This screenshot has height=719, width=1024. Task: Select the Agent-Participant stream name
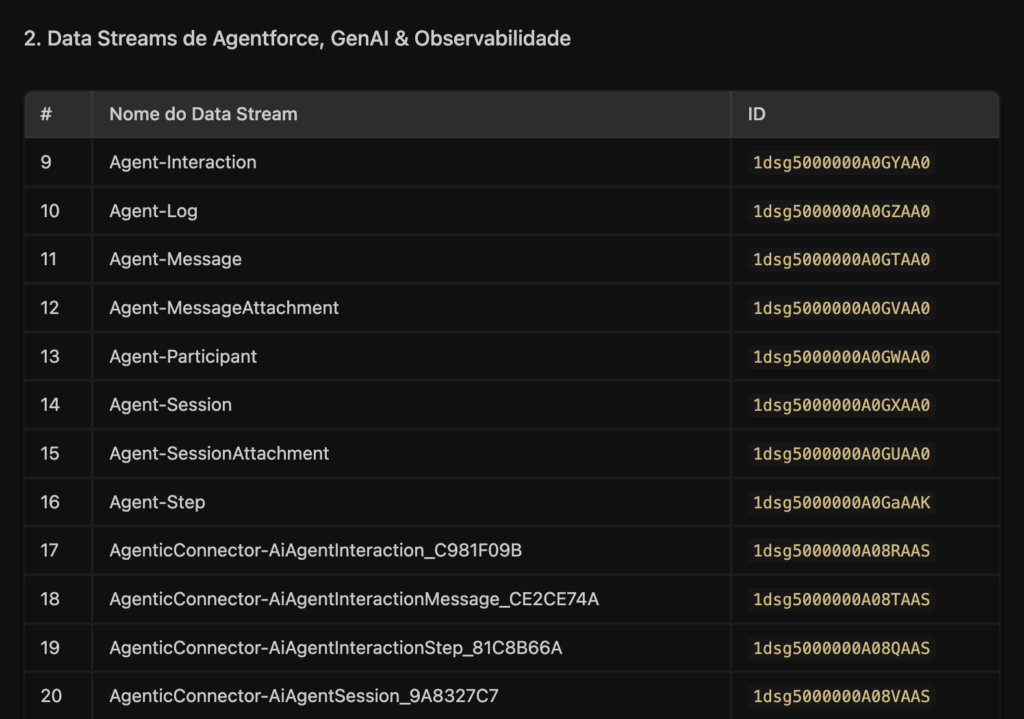pos(183,357)
